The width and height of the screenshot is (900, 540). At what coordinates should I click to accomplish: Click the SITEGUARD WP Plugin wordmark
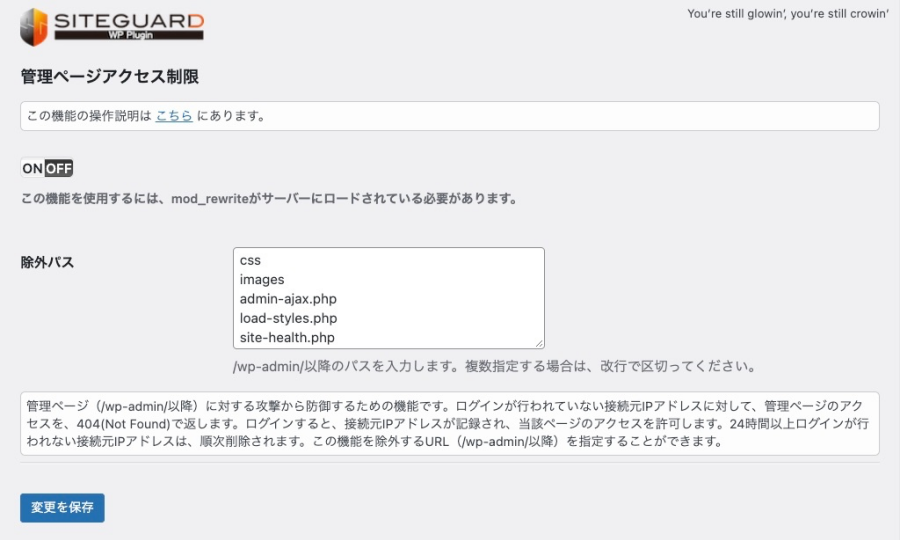pos(129,27)
